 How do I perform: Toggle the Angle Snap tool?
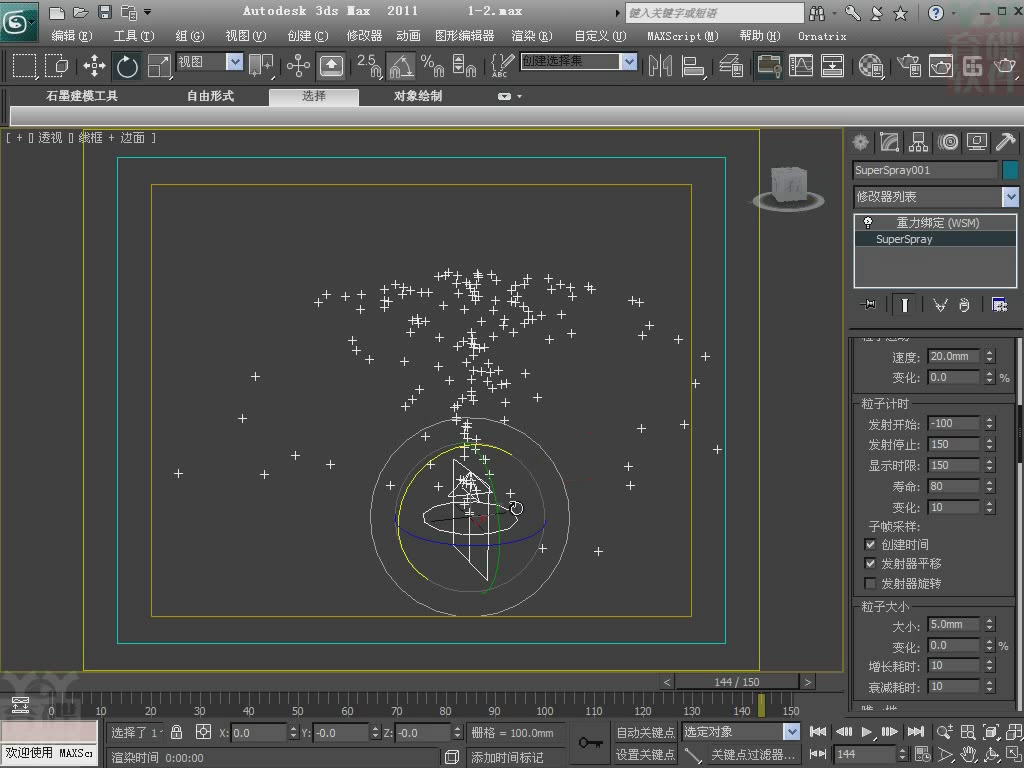(401, 65)
